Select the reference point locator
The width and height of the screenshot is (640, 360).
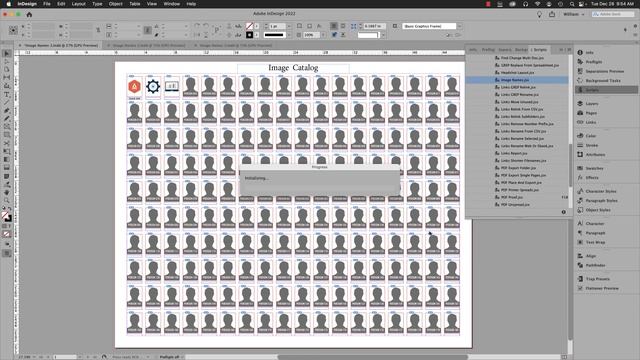pos(13,30)
